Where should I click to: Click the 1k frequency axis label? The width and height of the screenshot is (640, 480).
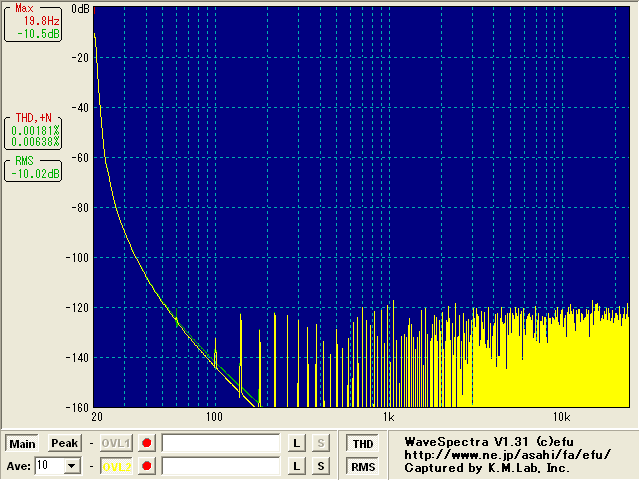[x=389, y=417]
